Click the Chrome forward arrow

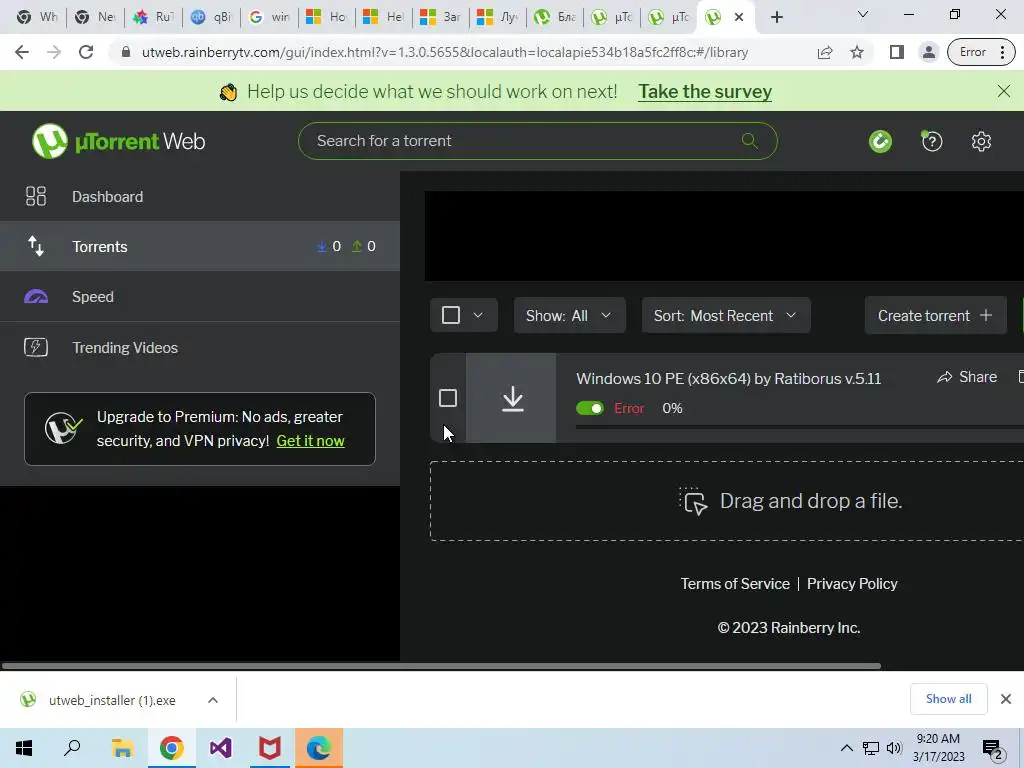54,52
